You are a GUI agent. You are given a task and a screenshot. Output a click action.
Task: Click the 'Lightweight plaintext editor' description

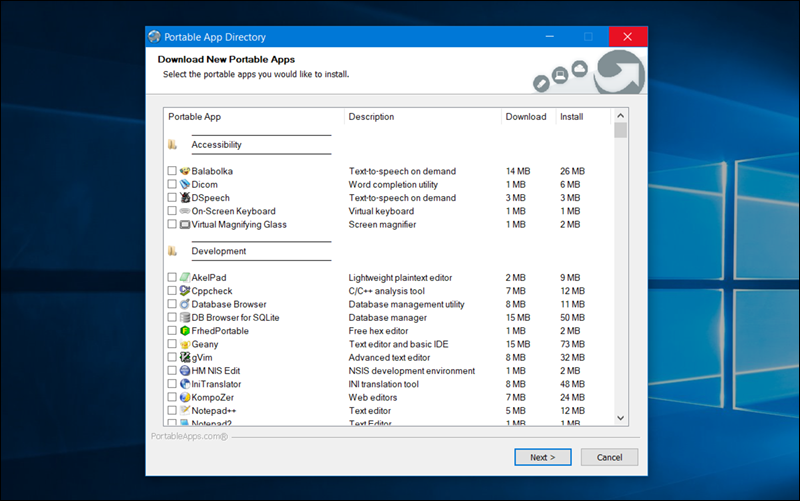(400, 278)
